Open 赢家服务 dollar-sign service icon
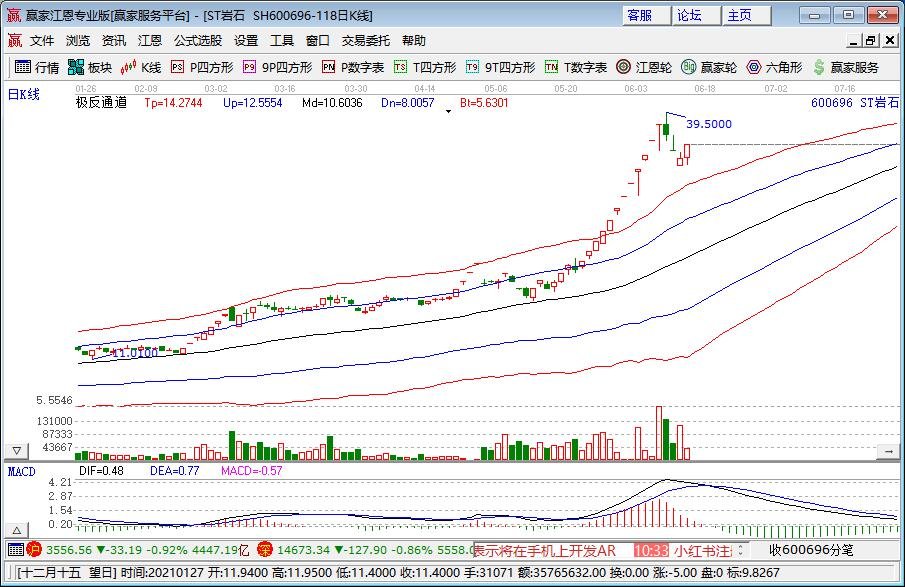Image resolution: width=905 pixels, height=587 pixels. pyautogui.click(x=846, y=68)
